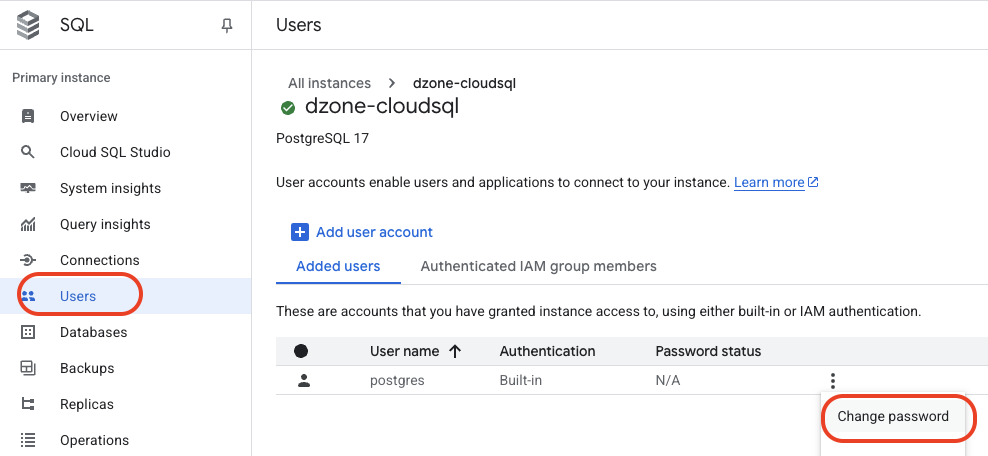Screen dimensions: 988x456
Task: Click the Add user account button
Action: coord(362,232)
